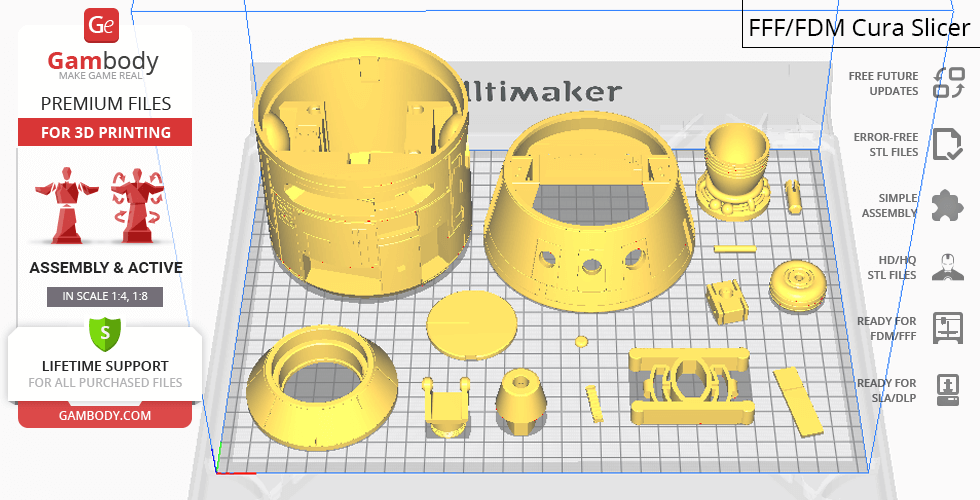Click the HD/HQ STL Files icon
Image resolution: width=980 pixels, height=500 pixels.
(947, 267)
